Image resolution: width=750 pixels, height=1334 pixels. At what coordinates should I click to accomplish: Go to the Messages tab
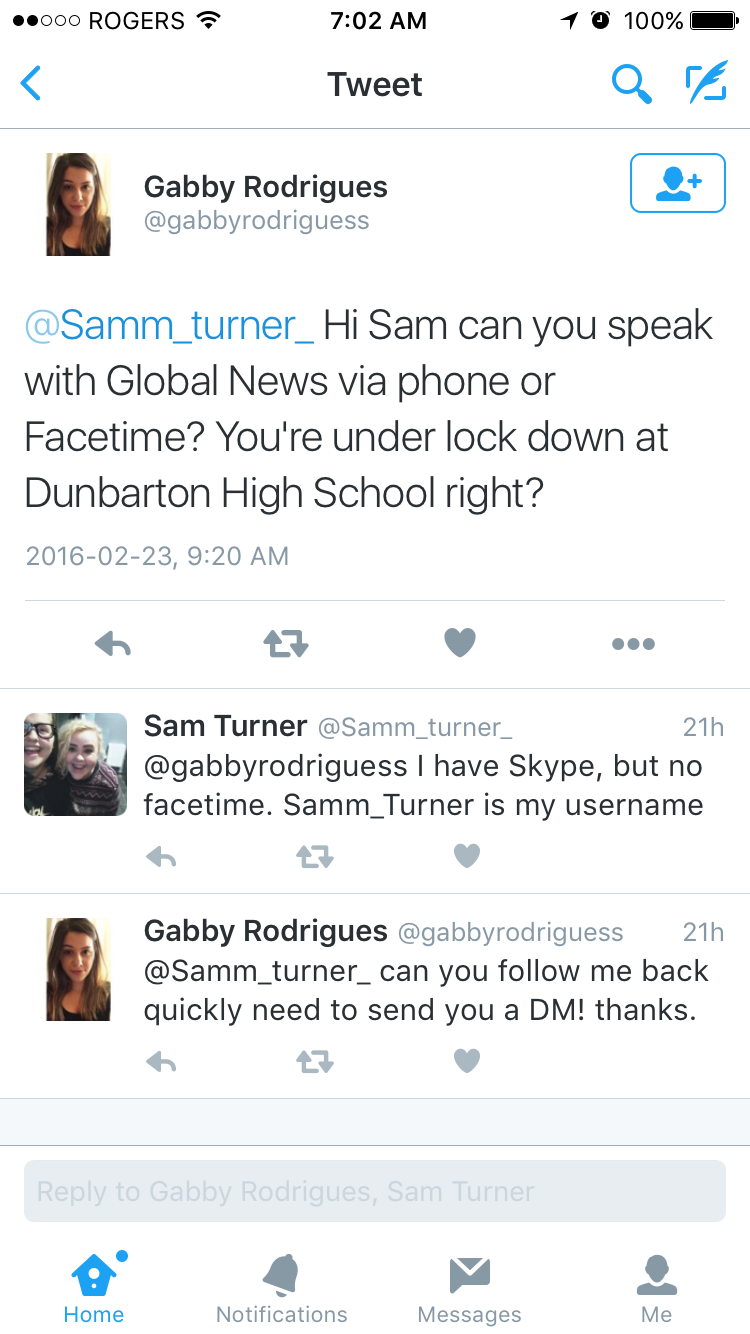point(469,1288)
